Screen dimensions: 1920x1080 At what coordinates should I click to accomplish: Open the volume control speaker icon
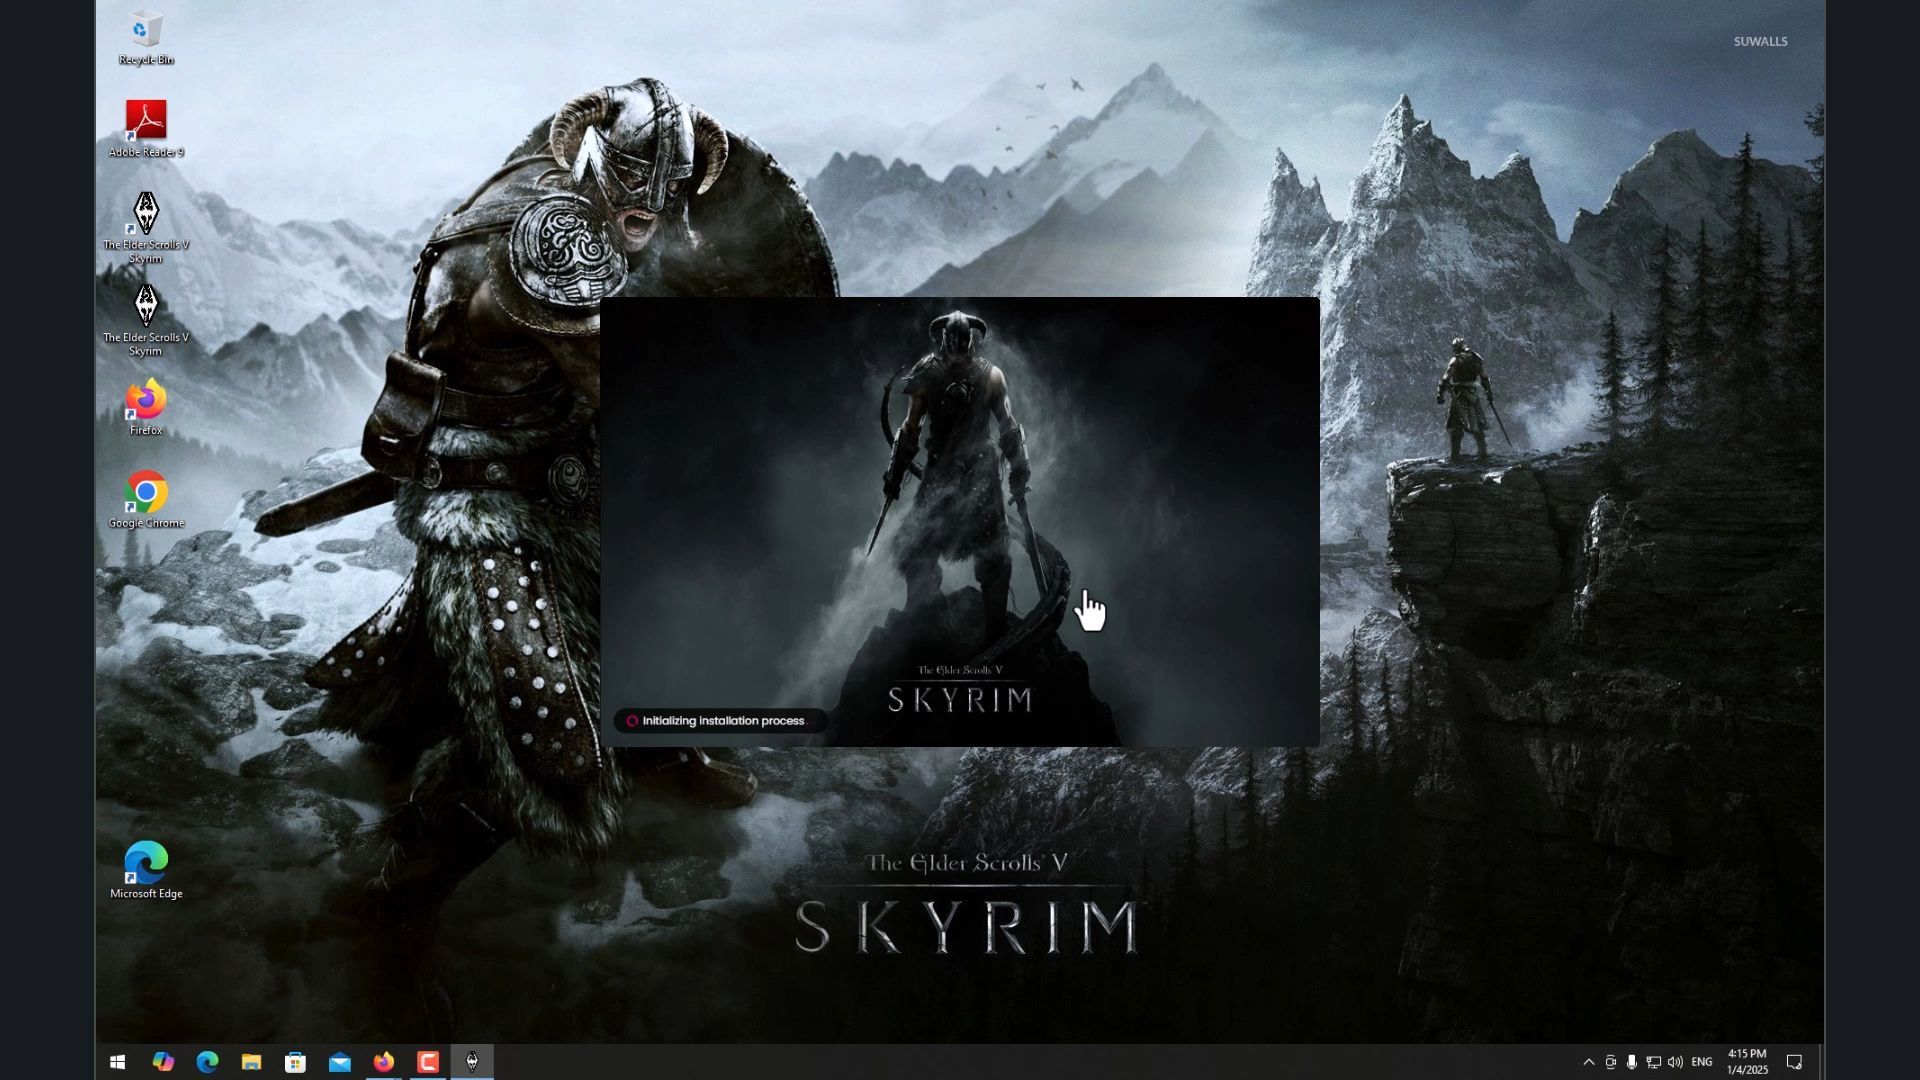tap(1675, 1062)
